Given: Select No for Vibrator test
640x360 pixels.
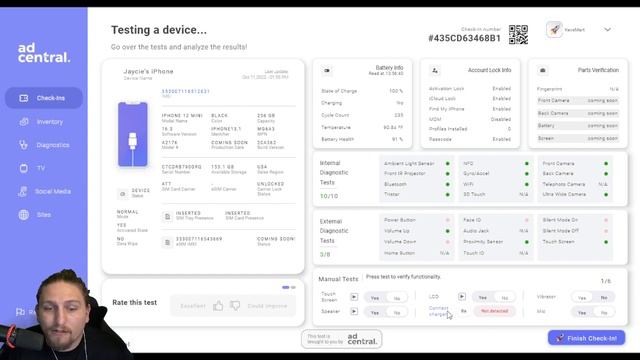Looking at the screenshot, I should 604,298.
